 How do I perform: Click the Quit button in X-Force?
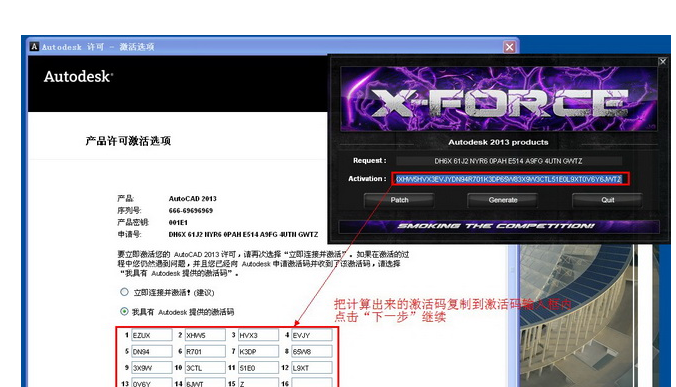(x=607, y=200)
